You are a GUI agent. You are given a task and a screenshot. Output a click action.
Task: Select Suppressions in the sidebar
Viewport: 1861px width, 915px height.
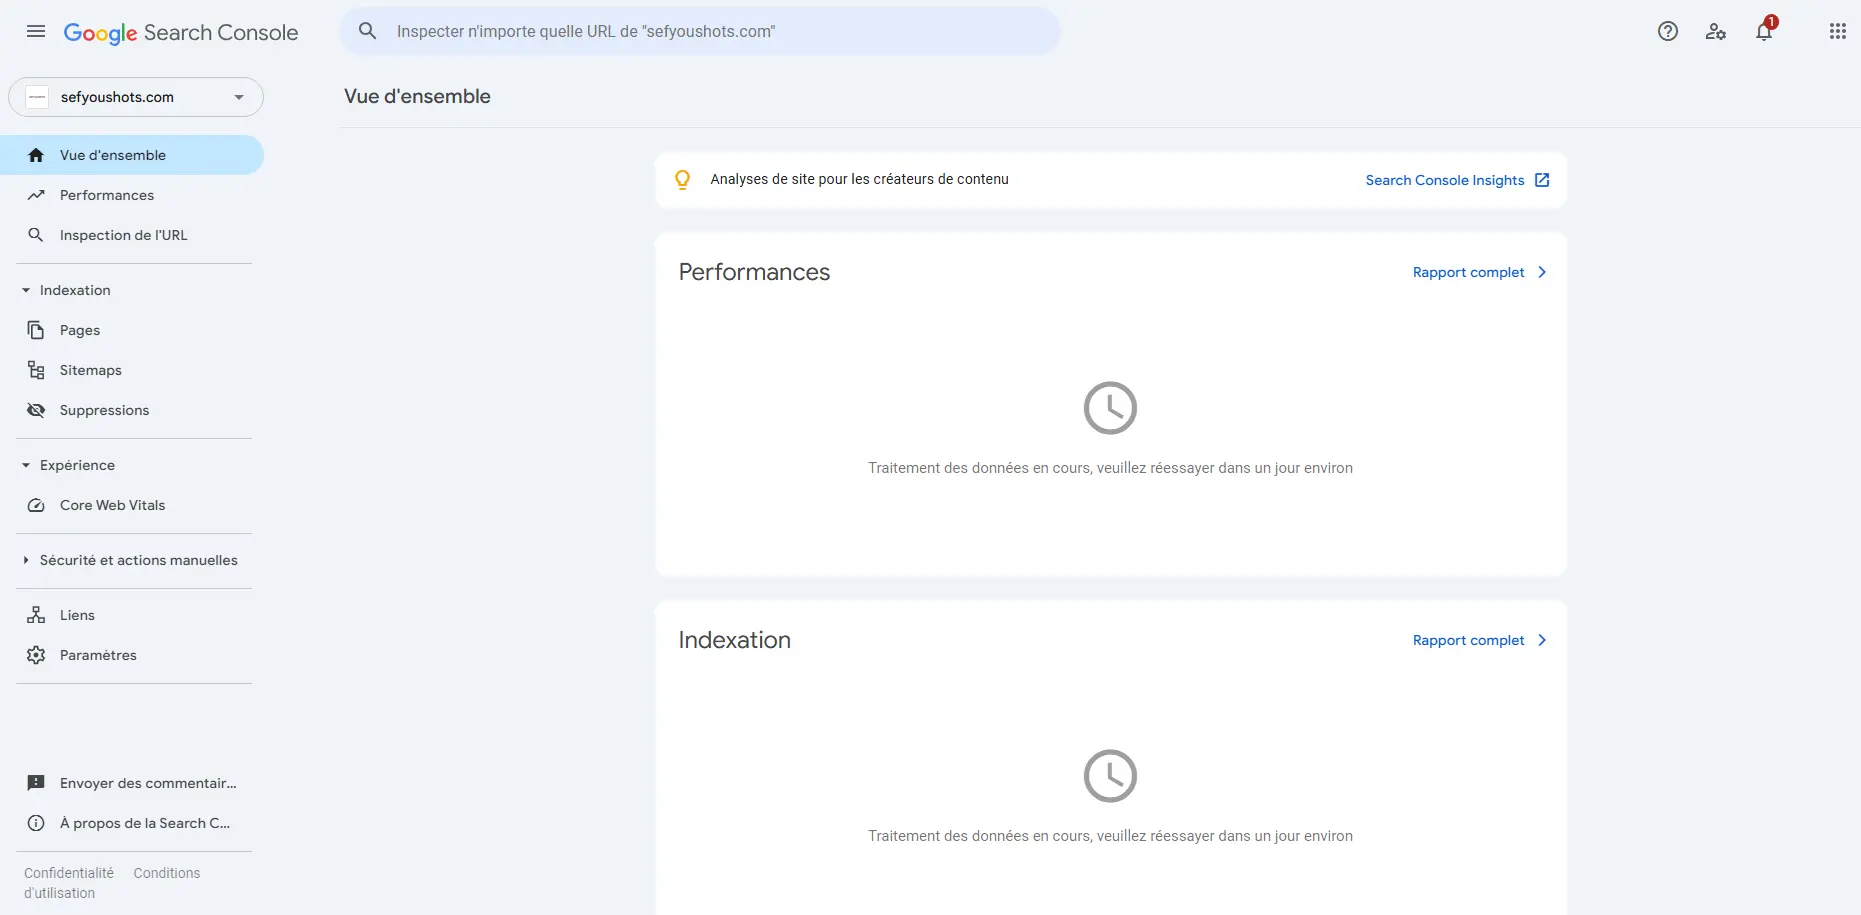[x=104, y=410]
